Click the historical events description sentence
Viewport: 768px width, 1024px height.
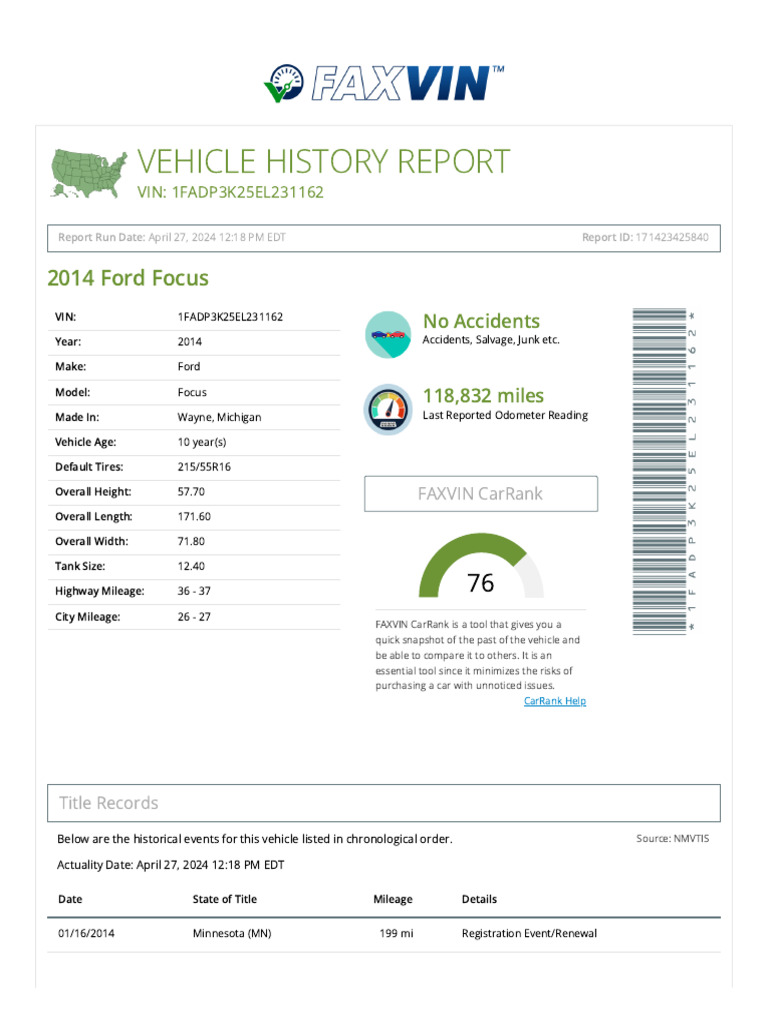[255, 839]
